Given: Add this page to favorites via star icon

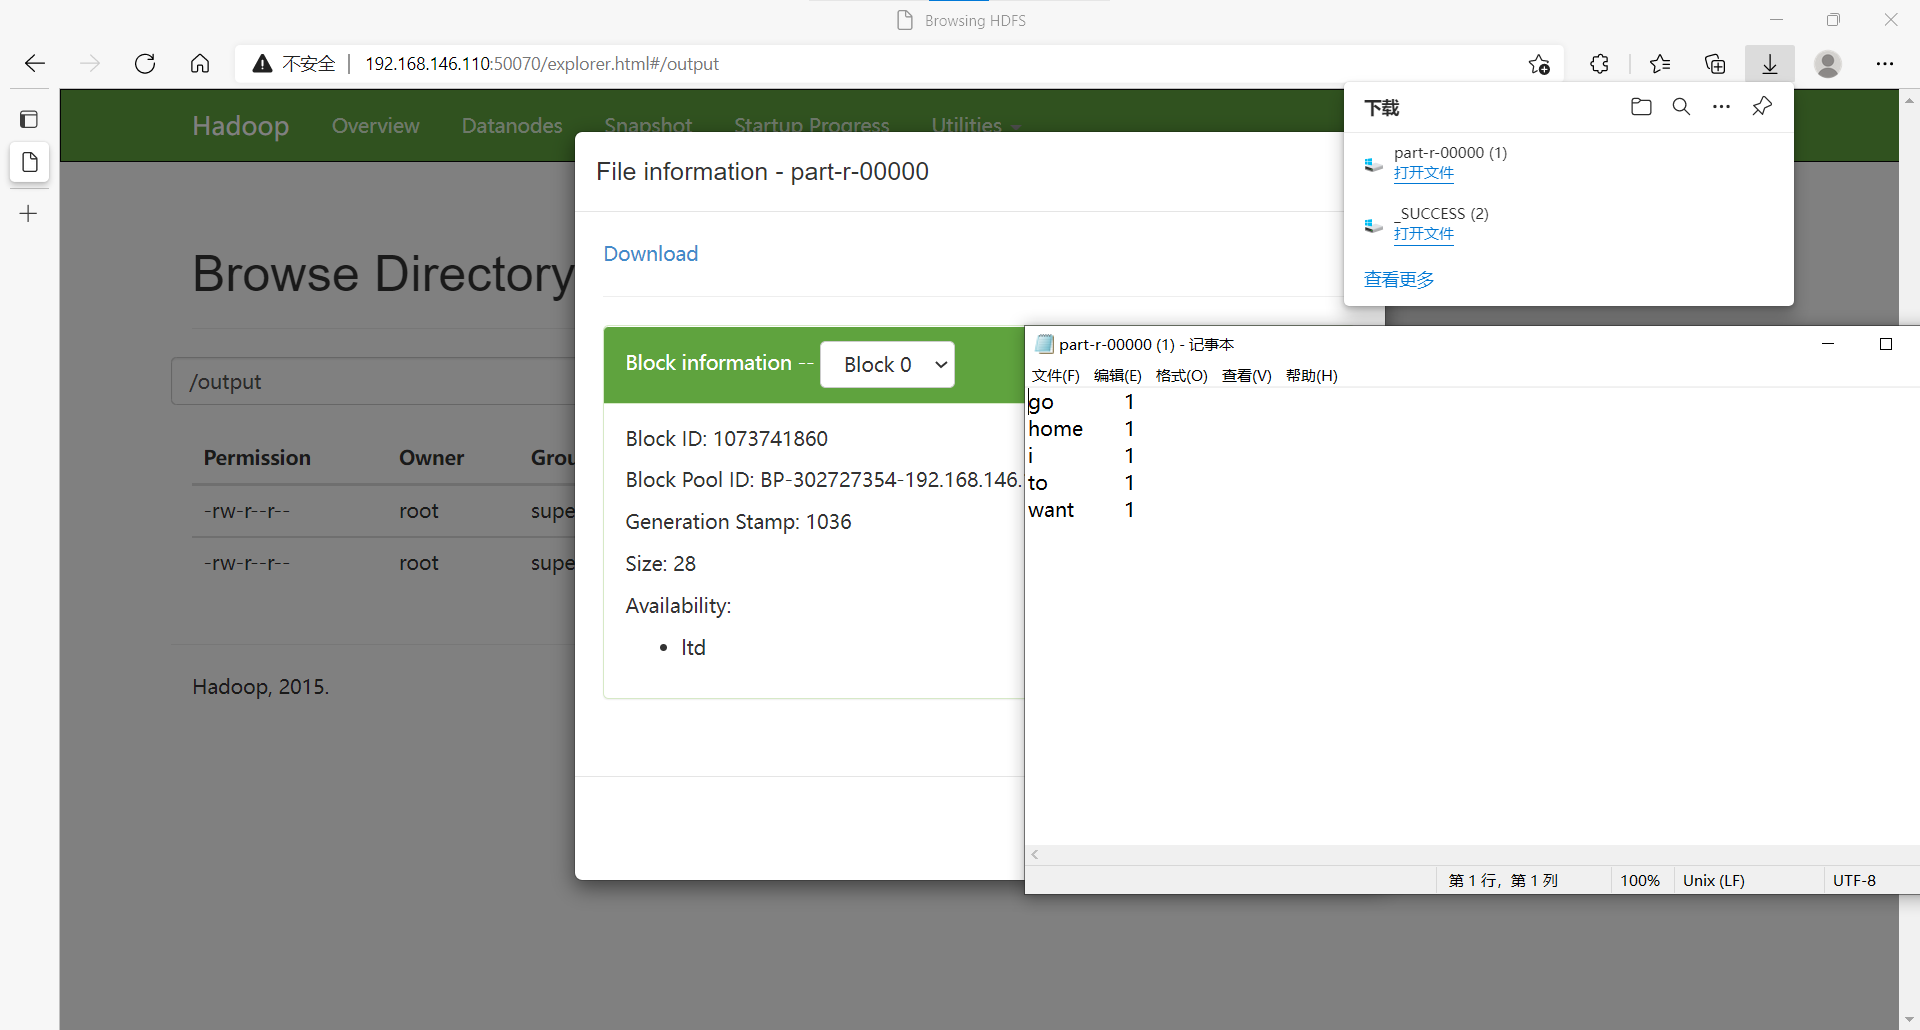Looking at the screenshot, I should click(x=1540, y=63).
